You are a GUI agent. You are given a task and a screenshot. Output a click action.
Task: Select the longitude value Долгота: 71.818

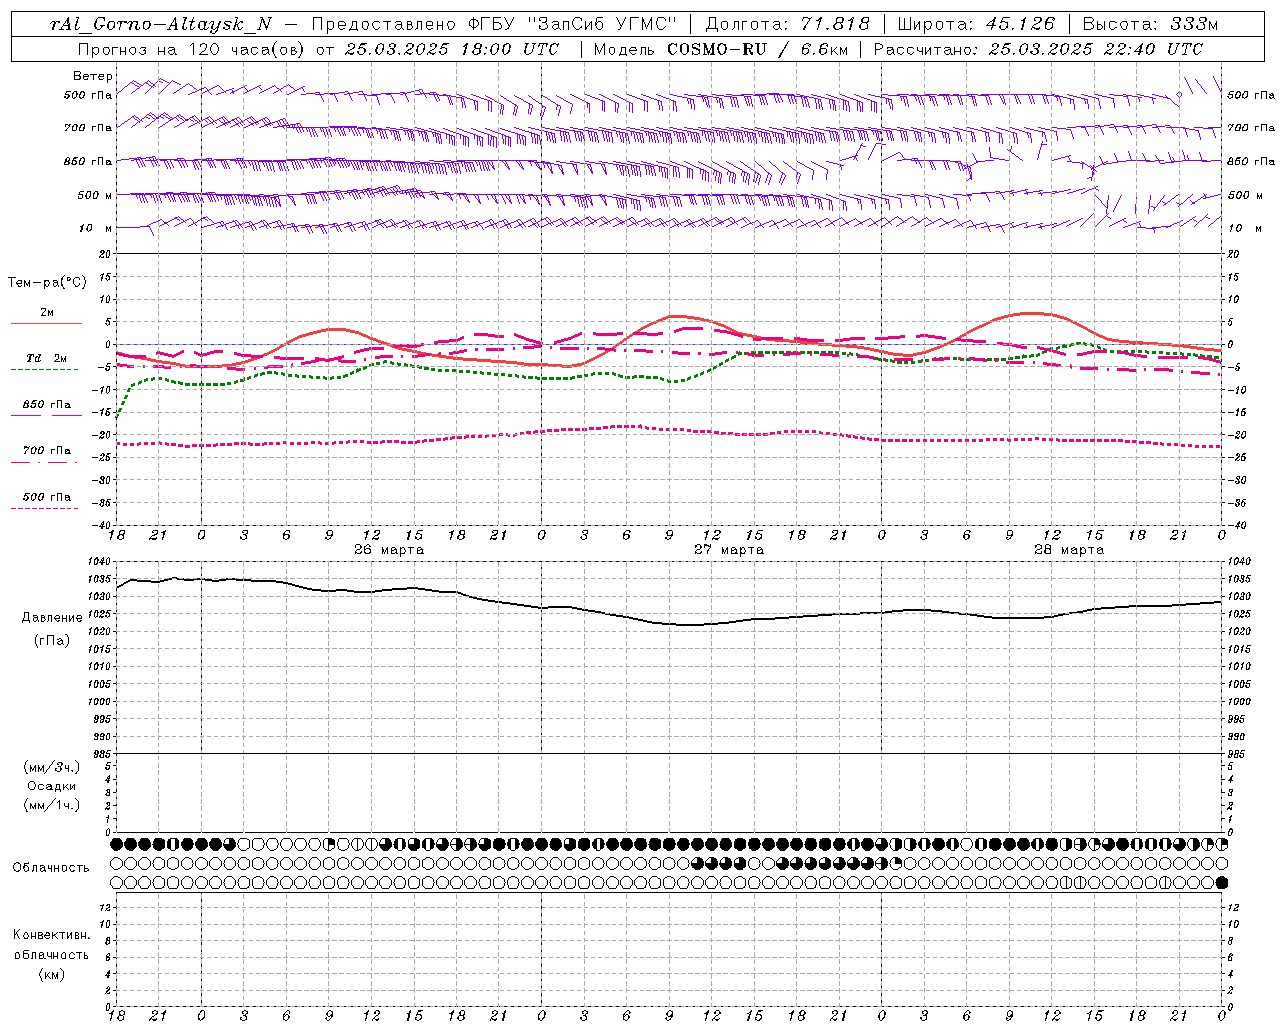(788, 24)
